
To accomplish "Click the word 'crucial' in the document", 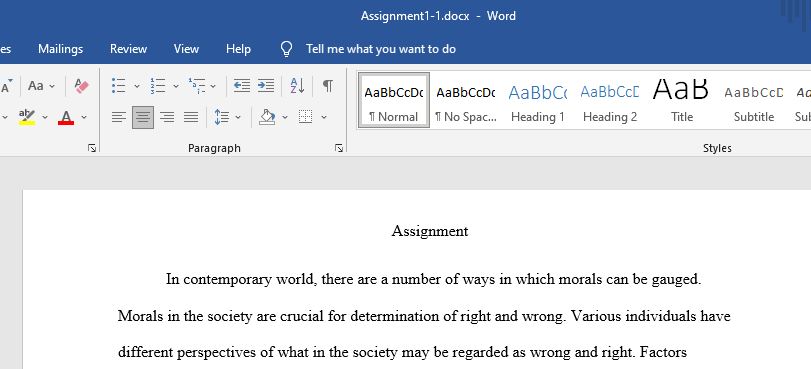I will click(302, 316).
